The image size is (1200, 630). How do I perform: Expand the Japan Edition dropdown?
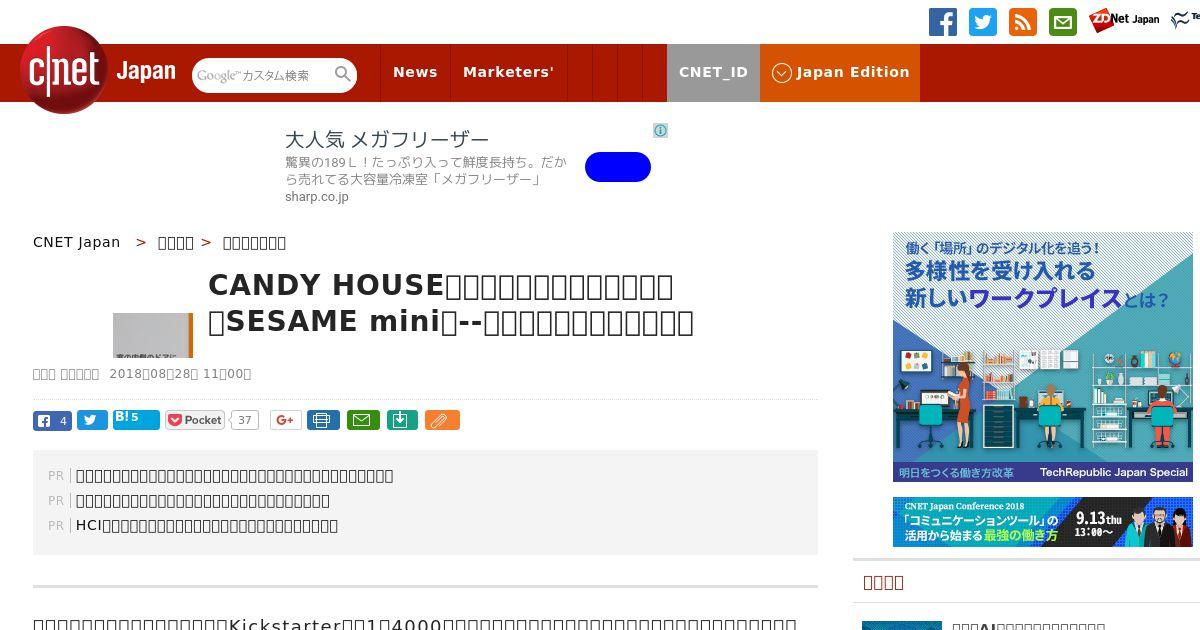(840, 72)
